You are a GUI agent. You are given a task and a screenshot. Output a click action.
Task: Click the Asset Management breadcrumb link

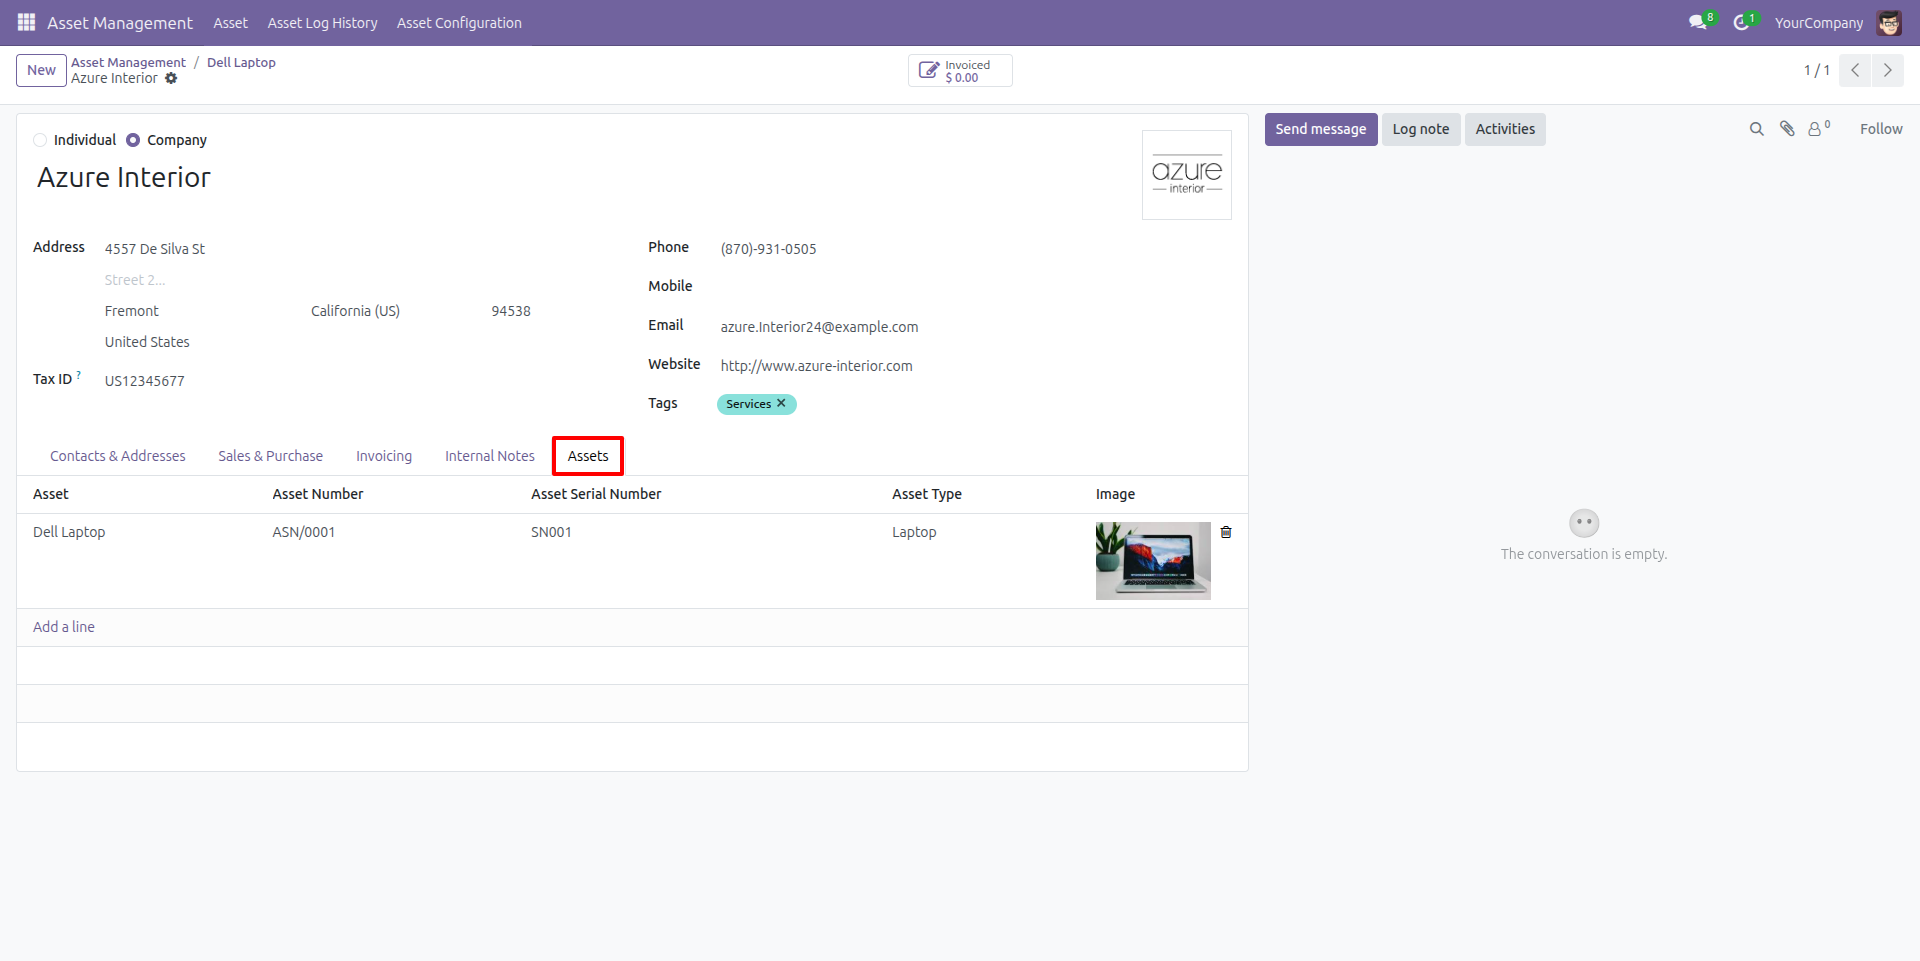pos(128,62)
